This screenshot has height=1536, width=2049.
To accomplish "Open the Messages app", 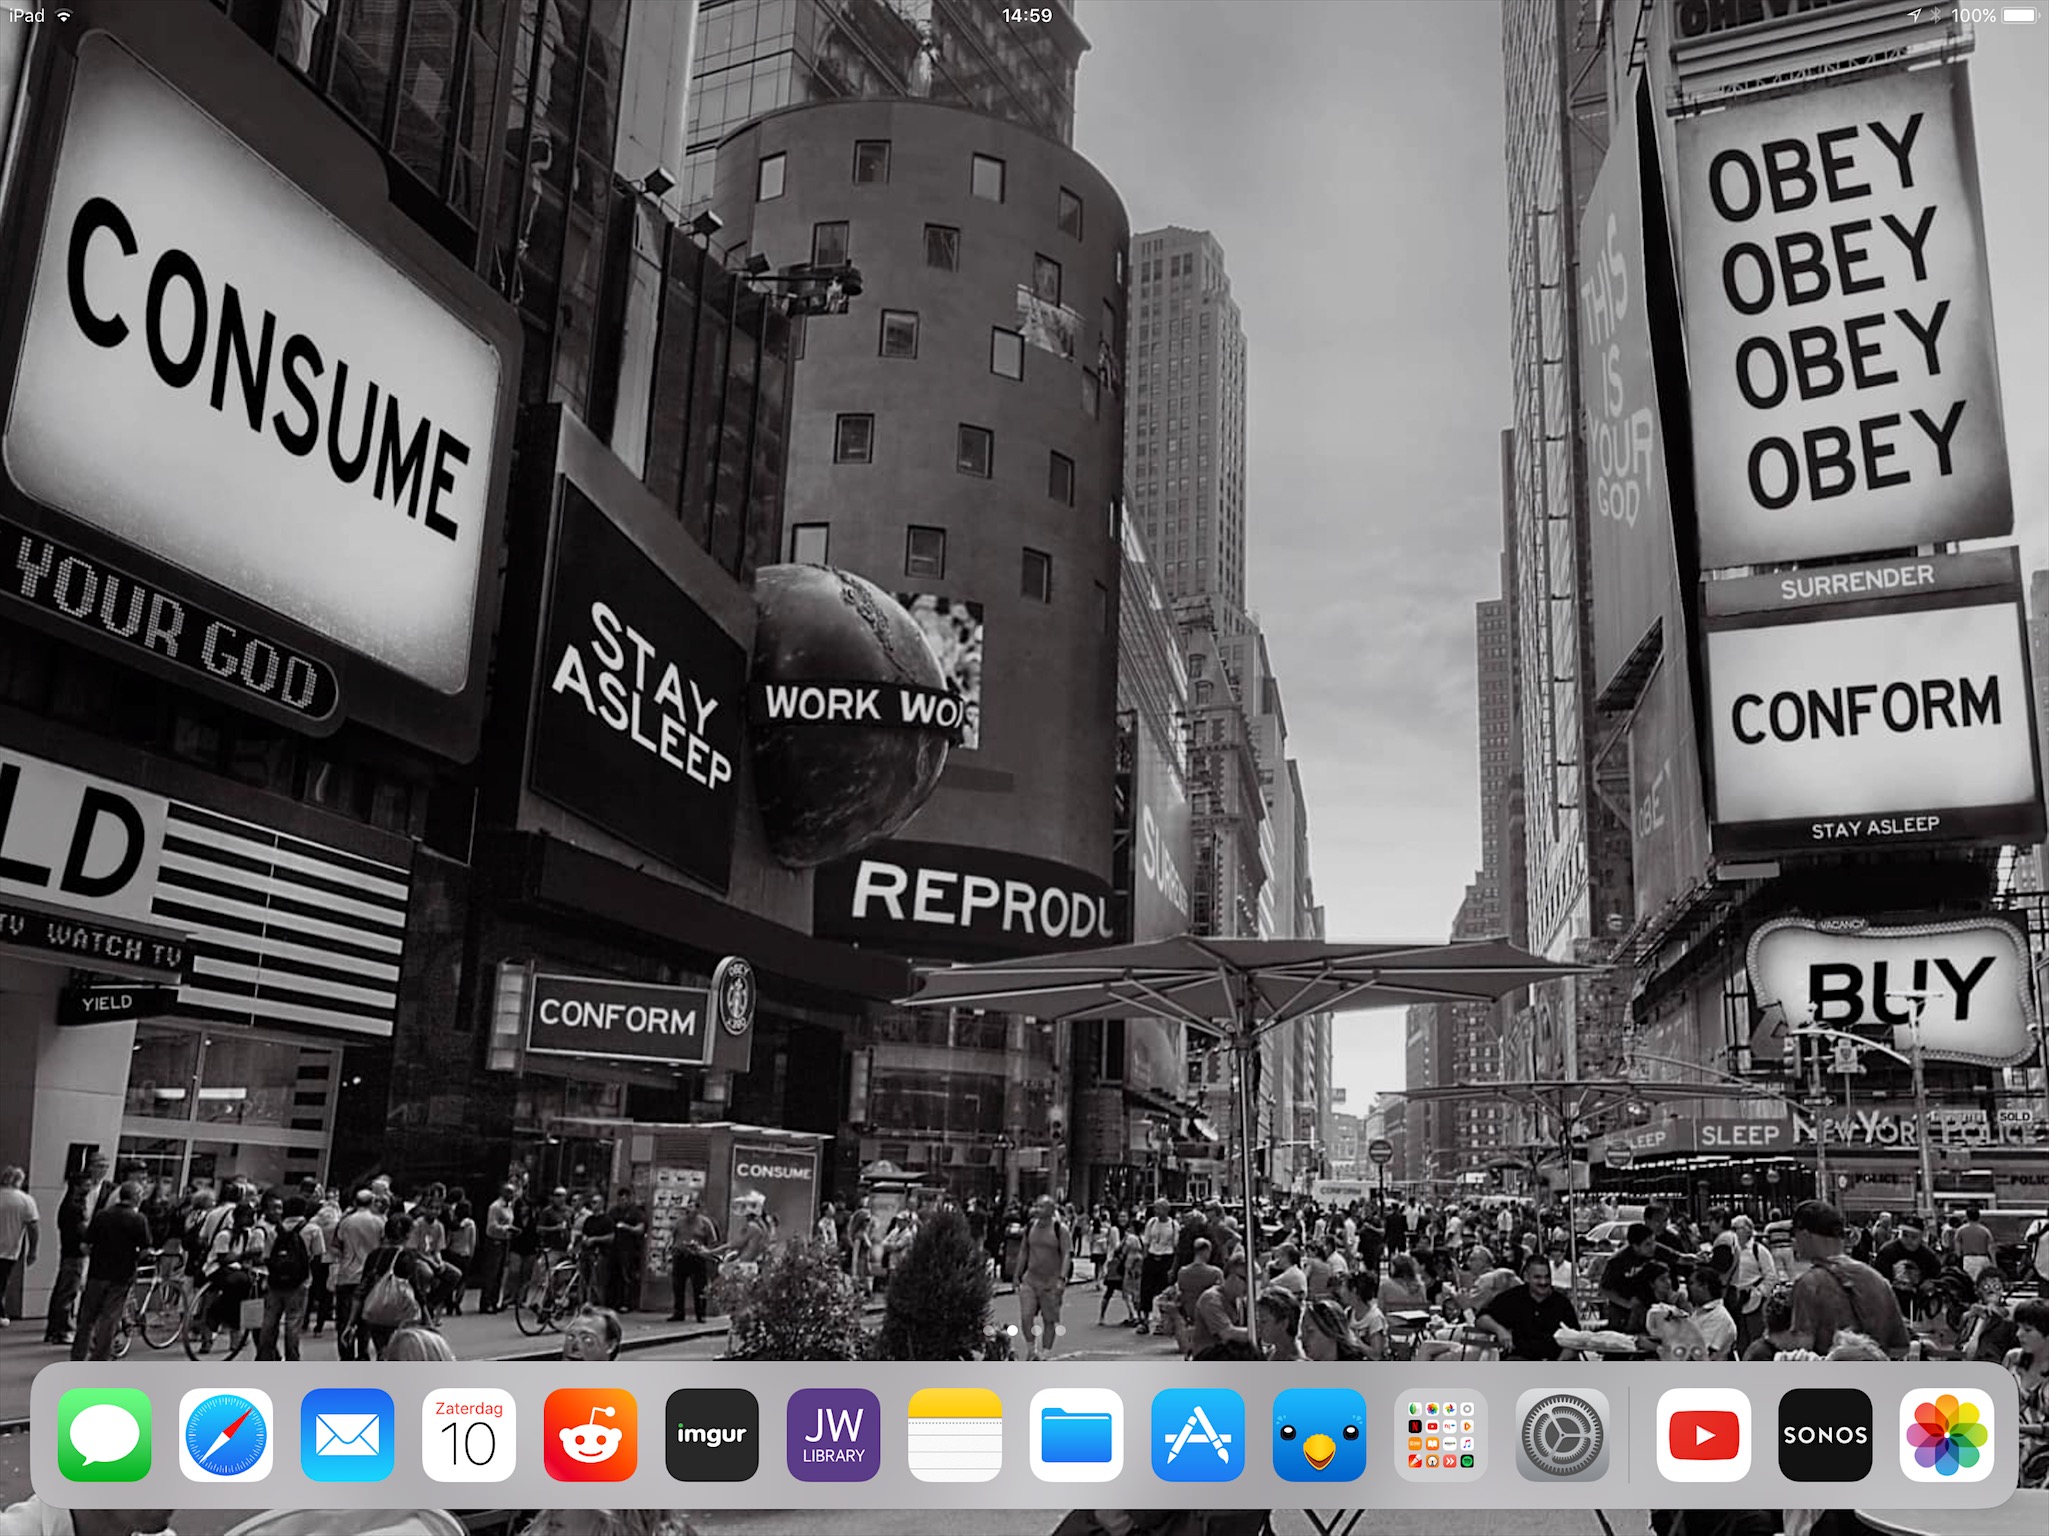I will coord(105,1434).
